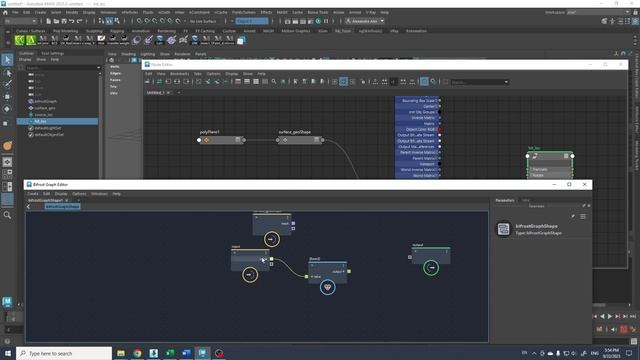Click the bifrostGraphShape icon in Parameters panel
Screen dimensions: 640x360
[503, 229]
